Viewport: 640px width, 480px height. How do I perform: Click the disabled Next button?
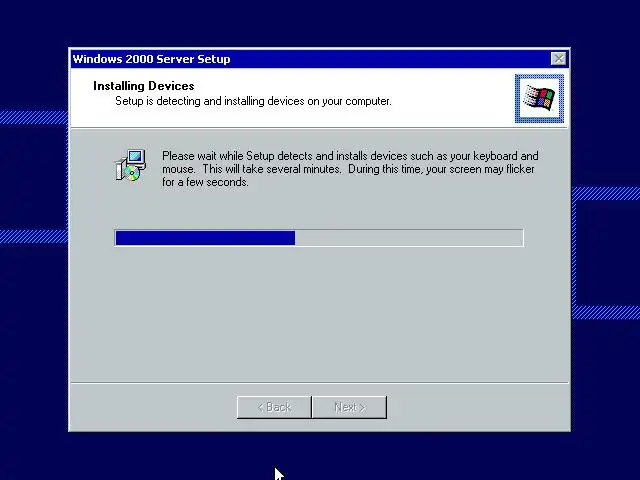pos(349,407)
